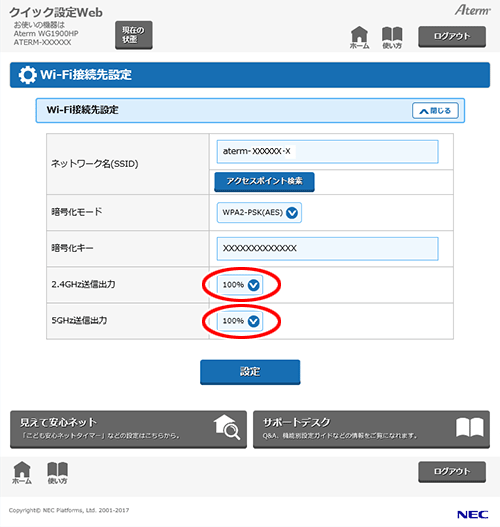Click the house-with-magnifier icon in 見えて安心ネット
The height and width of the screenshot is (527, 500).
tap(227, 427)
